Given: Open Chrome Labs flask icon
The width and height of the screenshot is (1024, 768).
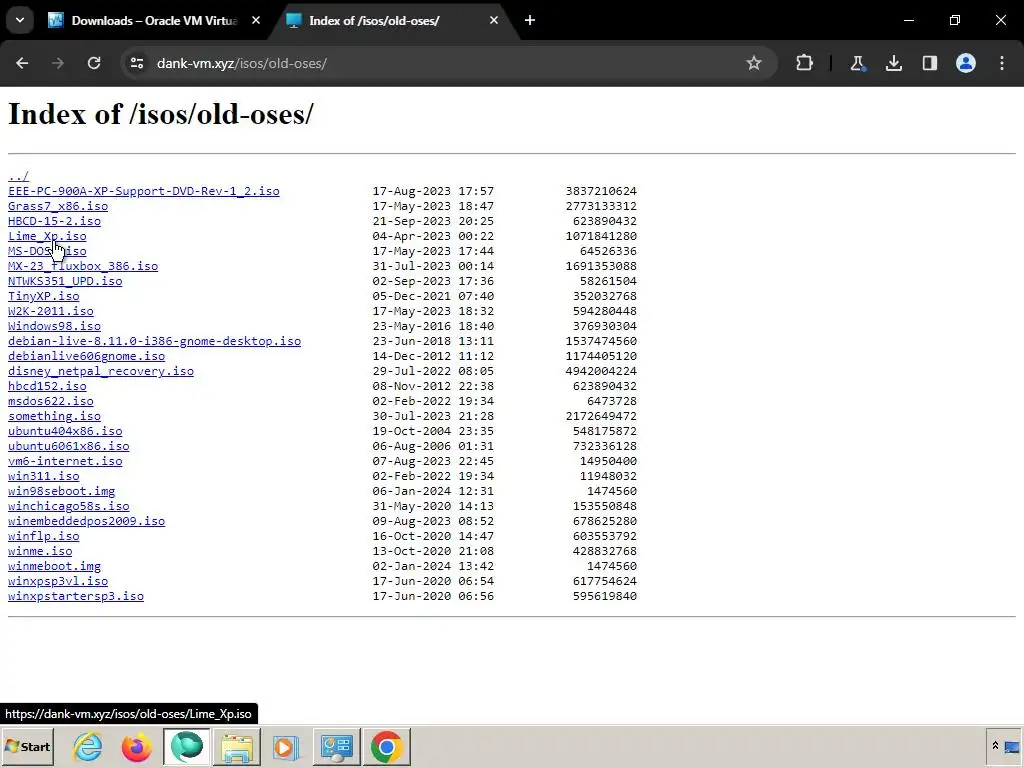Looking at the screenshot, I should point(857,63).
